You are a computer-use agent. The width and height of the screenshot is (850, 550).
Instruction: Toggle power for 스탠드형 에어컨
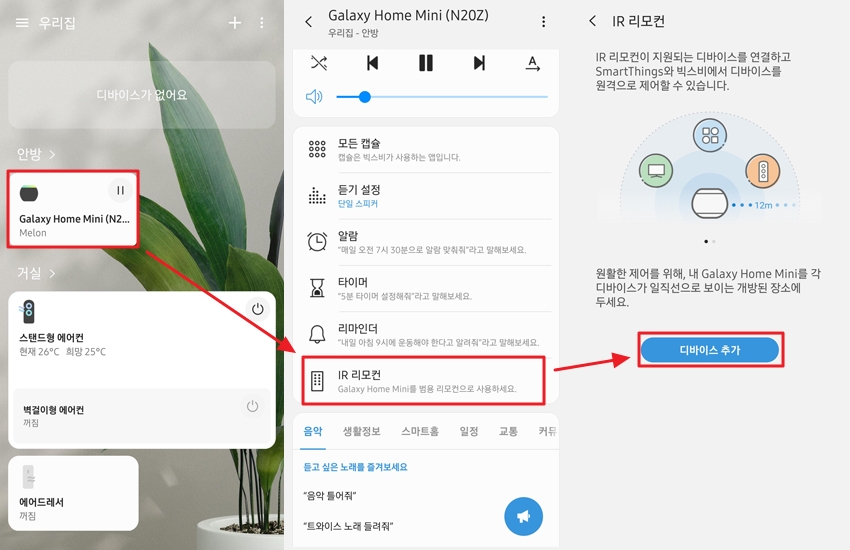tap(257, 309)
